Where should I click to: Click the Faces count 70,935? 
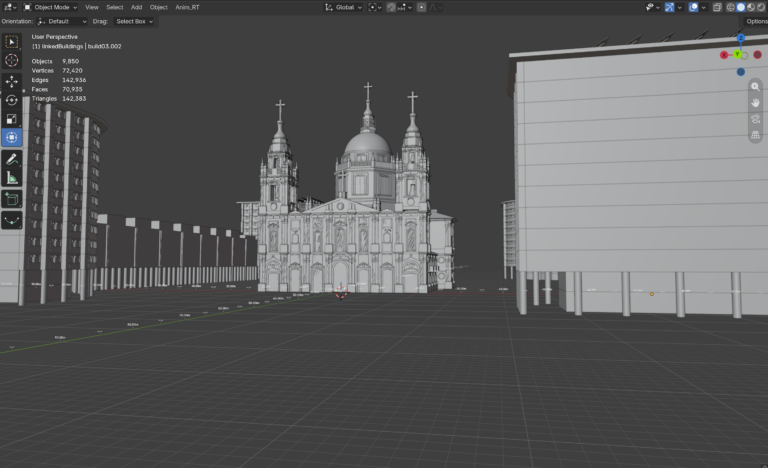tap(72, 89)
